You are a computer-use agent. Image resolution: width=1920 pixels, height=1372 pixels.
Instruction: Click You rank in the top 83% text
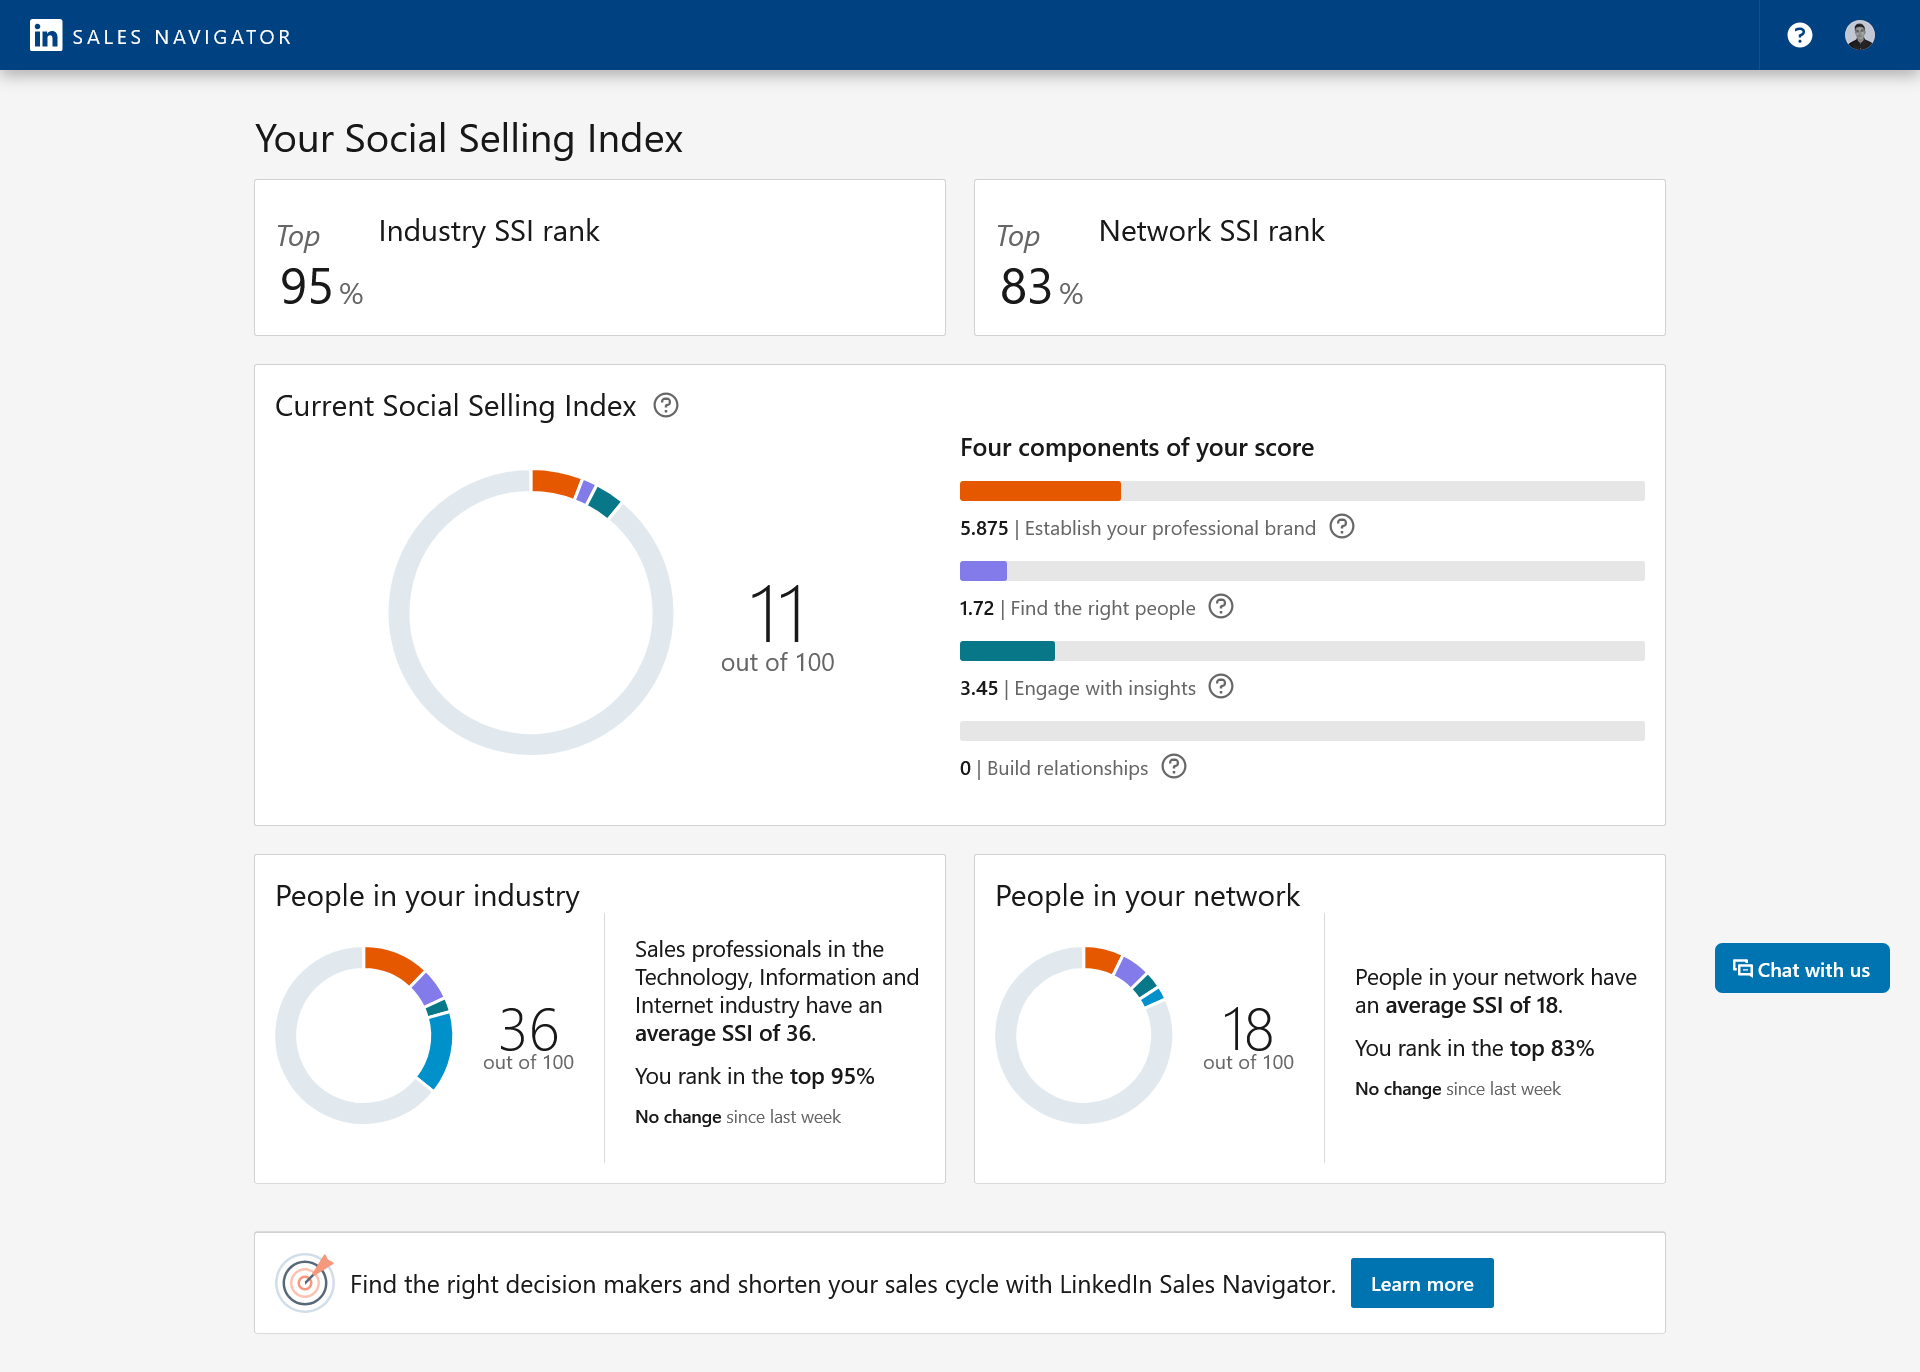[x=1474, y=1048]
